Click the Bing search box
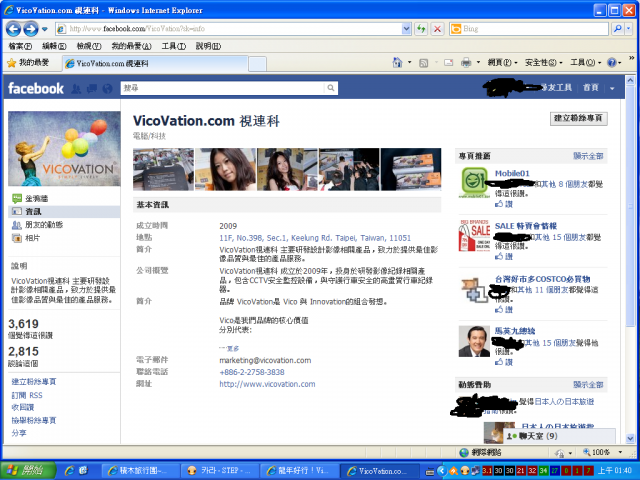Screen dimensions: 640x480 529,29
